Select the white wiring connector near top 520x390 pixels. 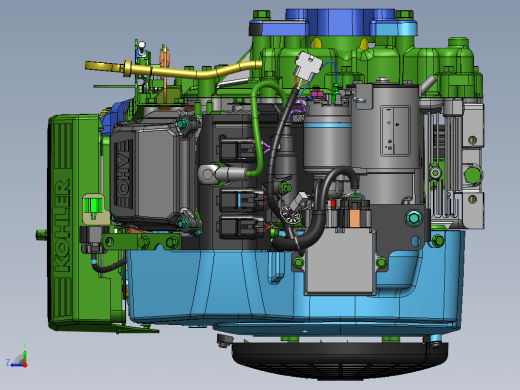click(308, 66)
